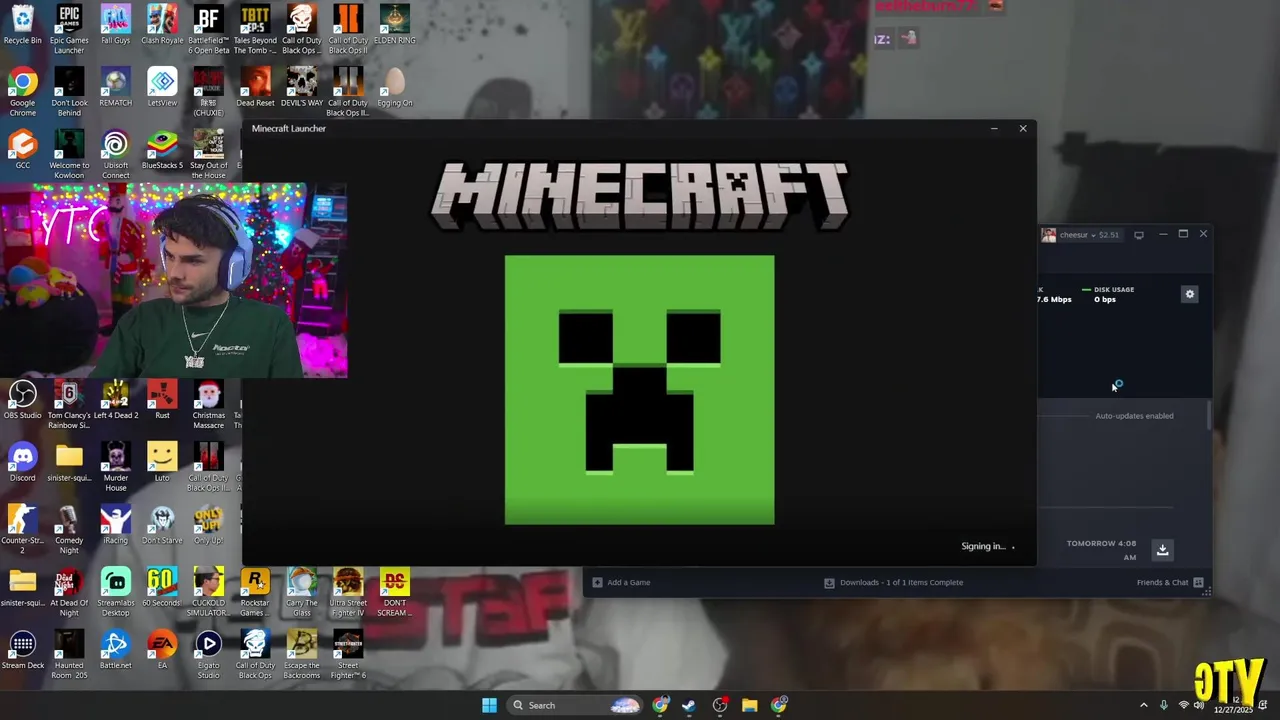Open Steam from the taskbar
Image resolution: width=1280 pixels, height=720 pixels.
coord(689,705)
